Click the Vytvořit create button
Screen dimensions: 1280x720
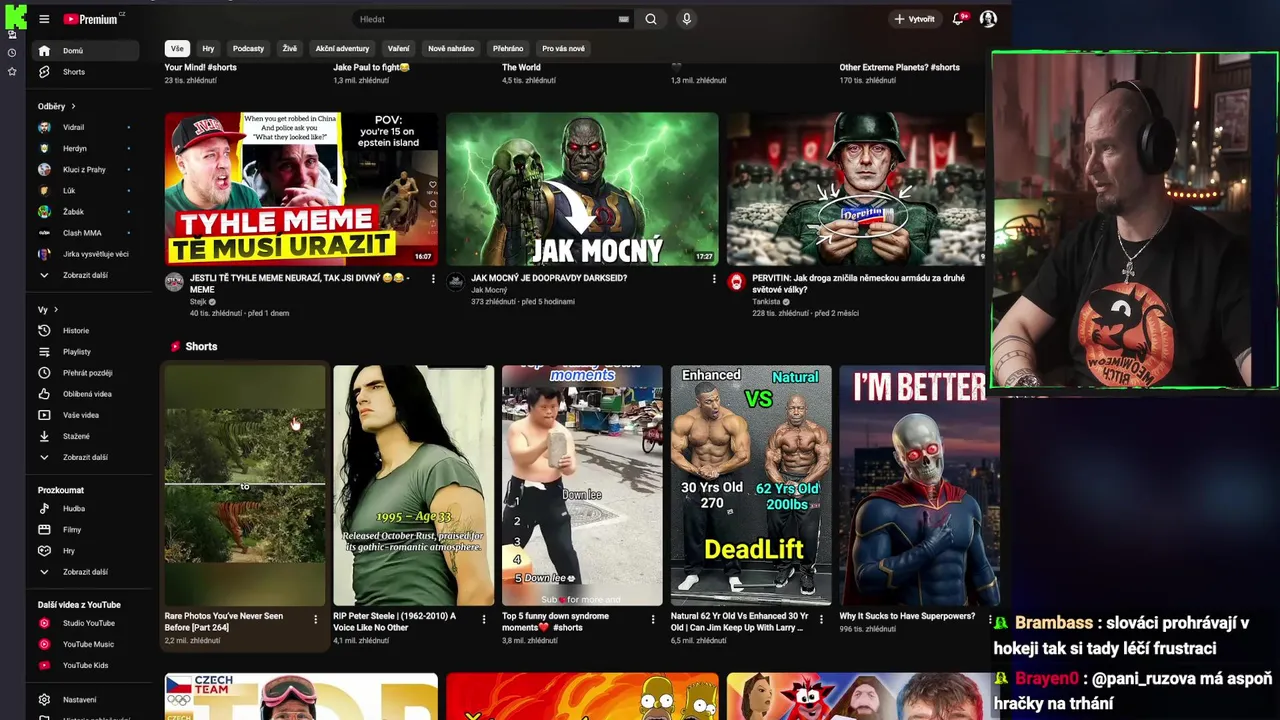tap(915, 19)
